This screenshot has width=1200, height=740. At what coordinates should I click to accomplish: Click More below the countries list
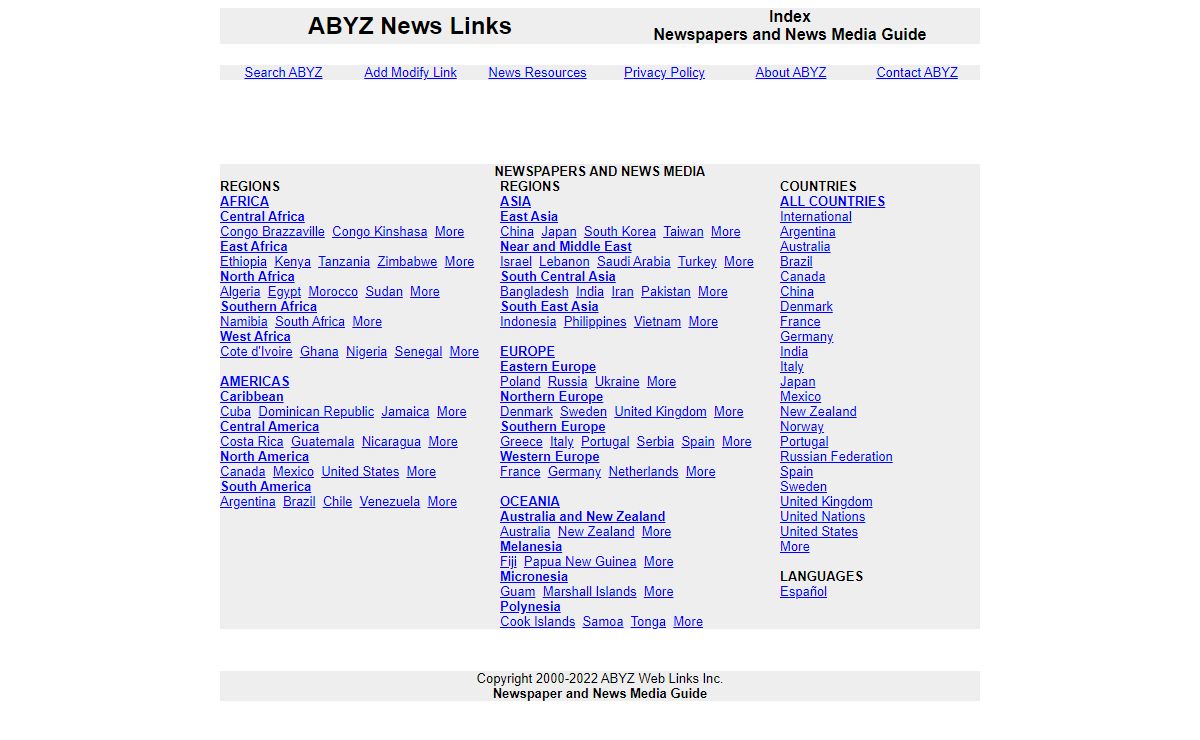point(795,546)
